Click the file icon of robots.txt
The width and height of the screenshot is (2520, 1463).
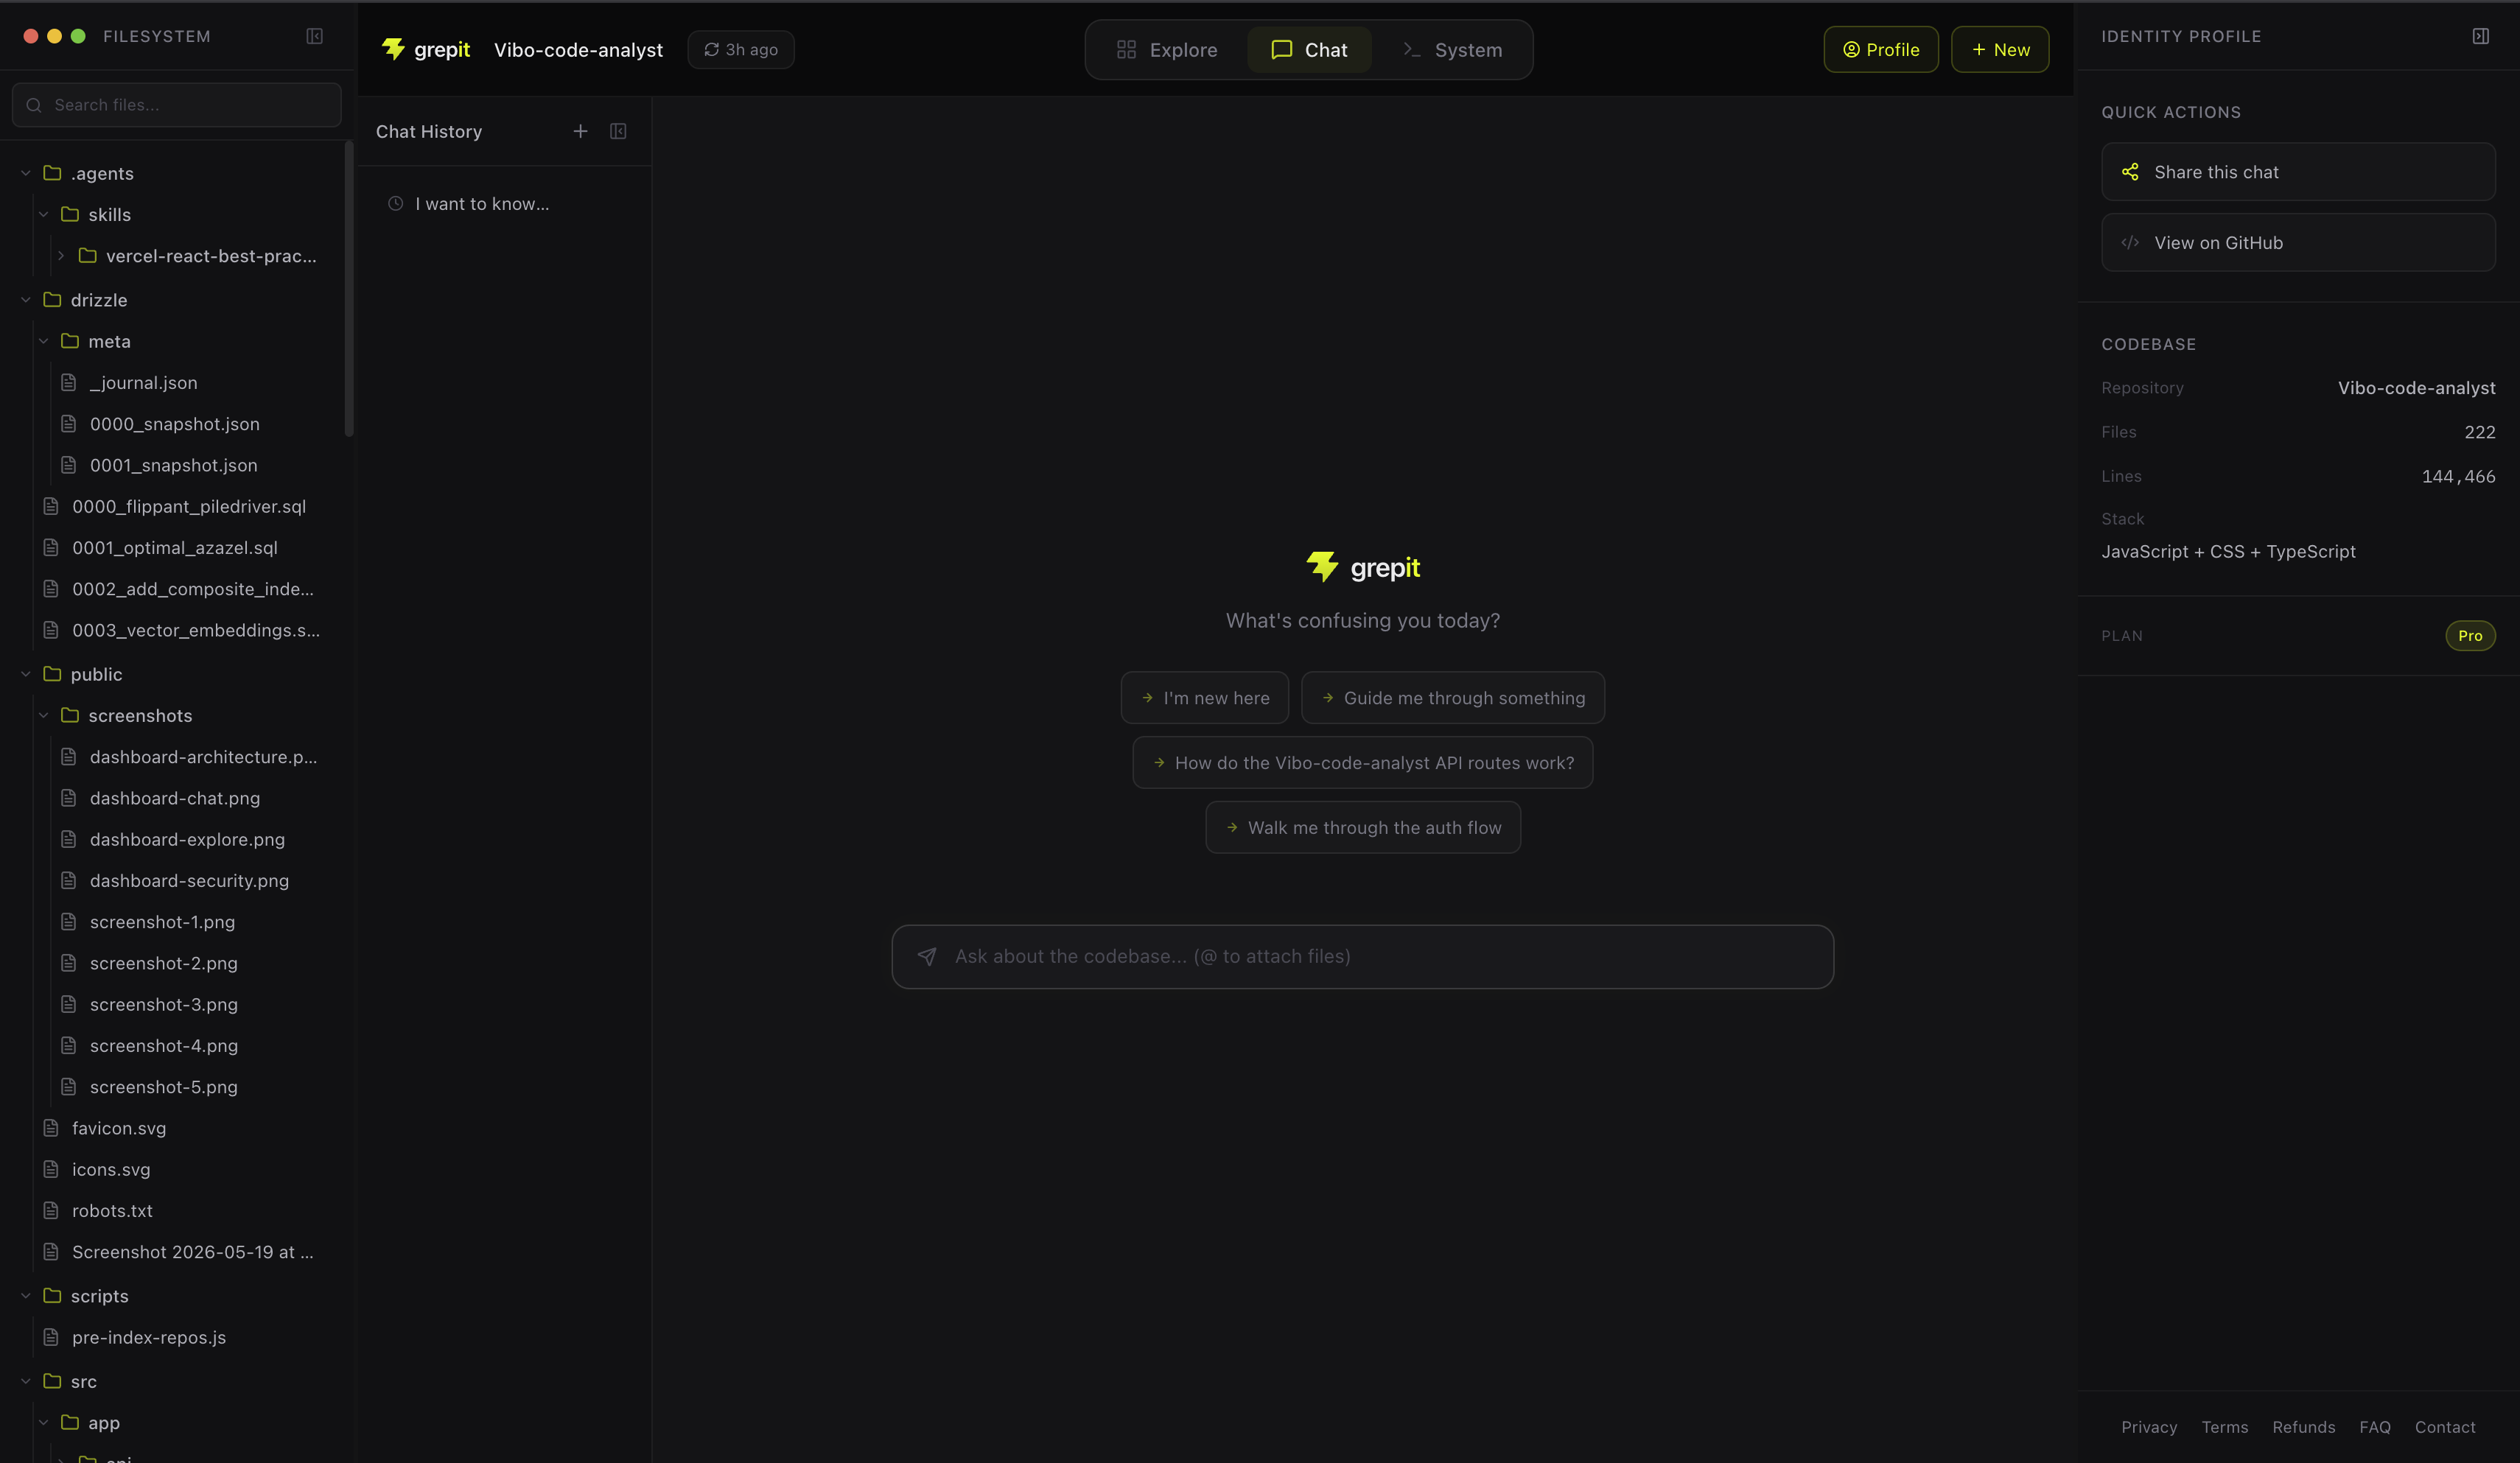pos(51,1211)
